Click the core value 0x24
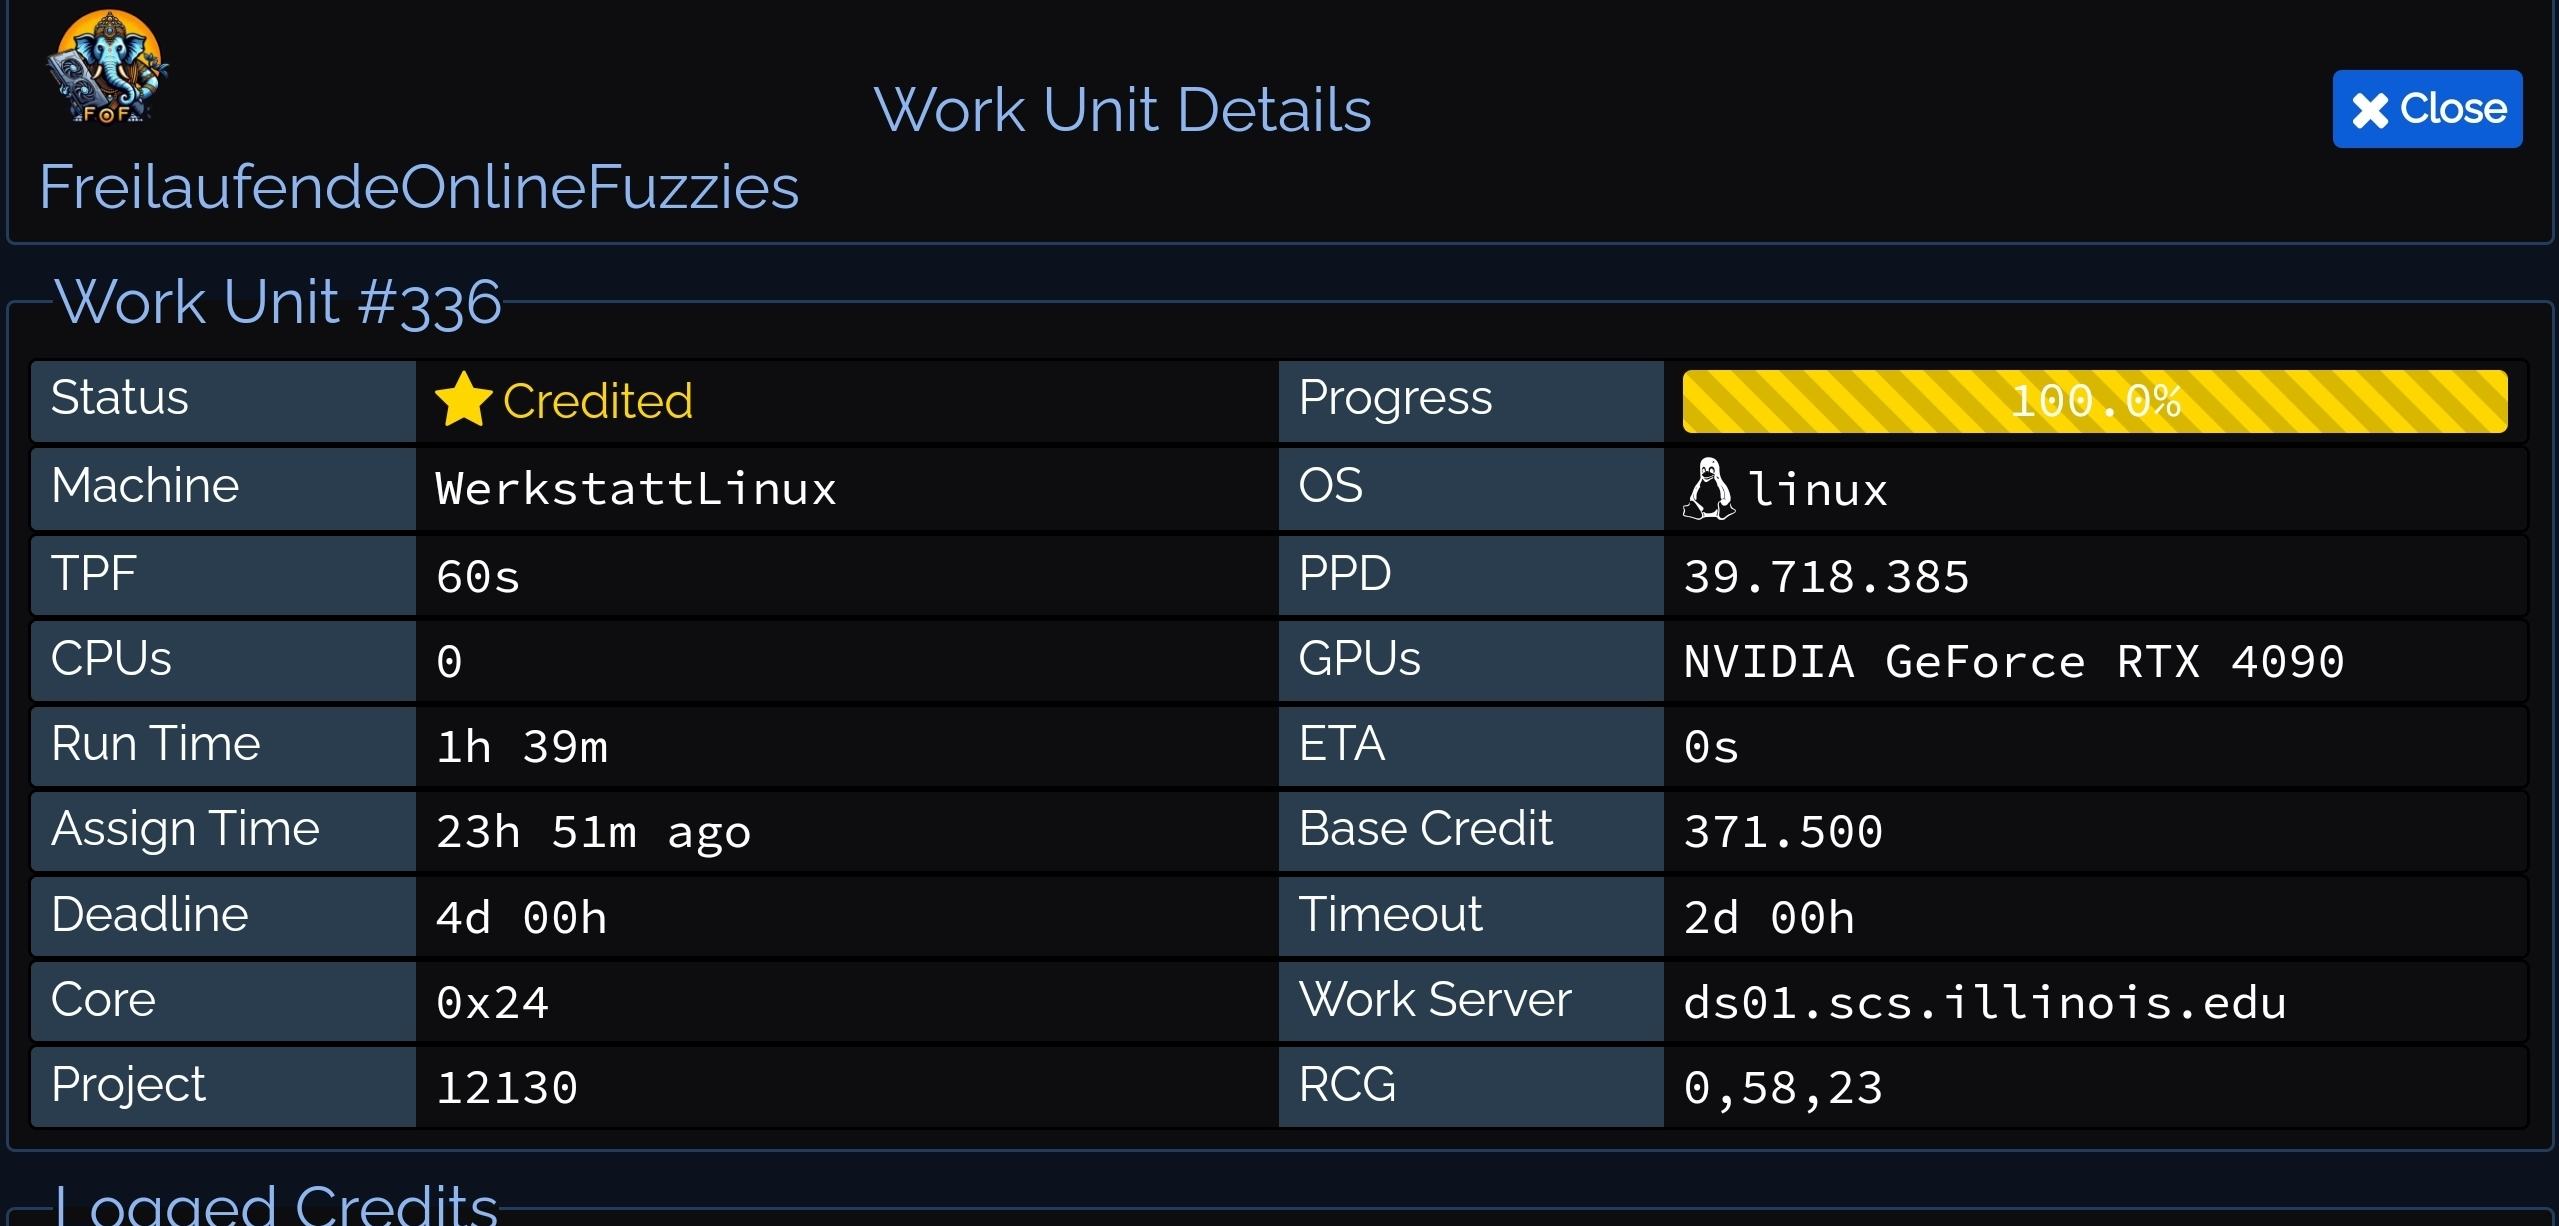 (492, 1002)
